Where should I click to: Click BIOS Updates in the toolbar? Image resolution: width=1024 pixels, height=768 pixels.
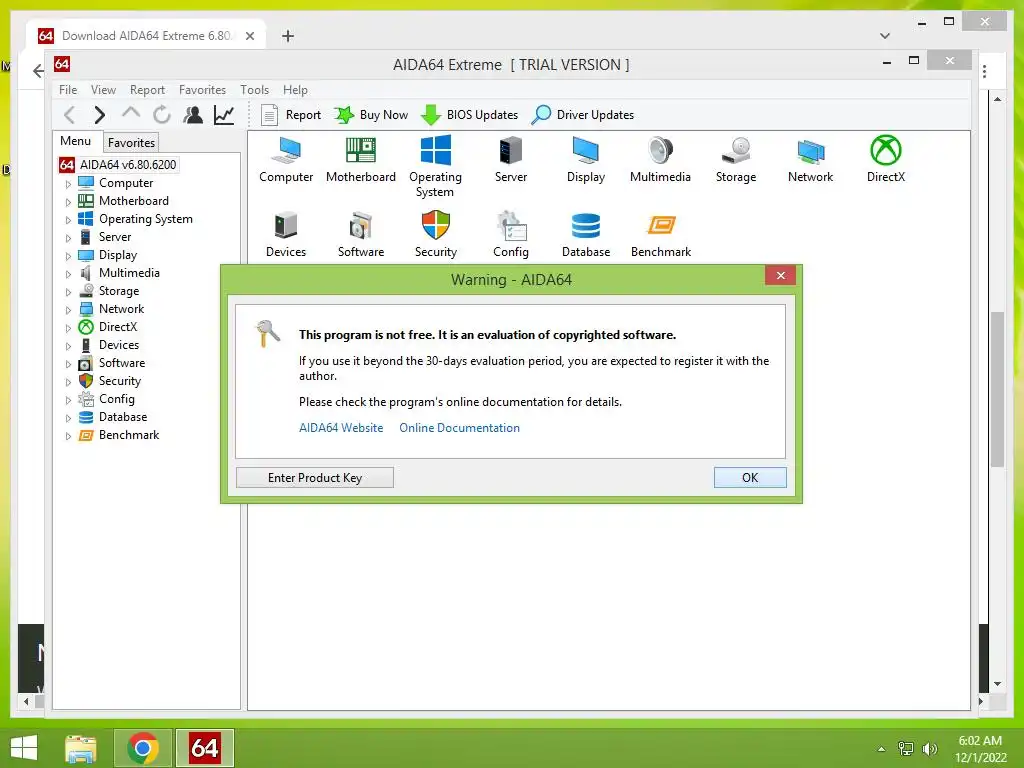click(470, 115)
